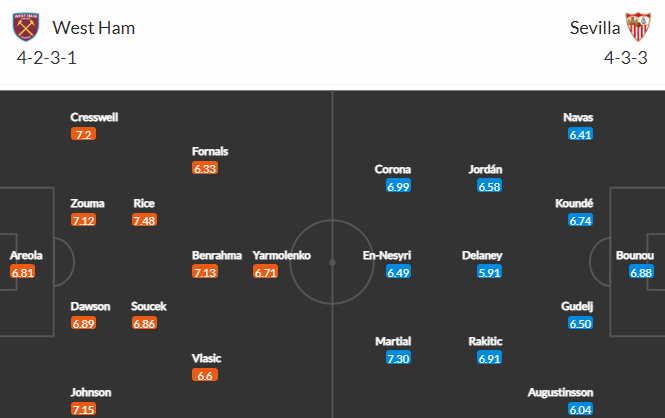This screenshot has width=665, height=418.
Task: Click the Sevilla club crest icon
Action: pyautogui.click(x=638, y=27)
